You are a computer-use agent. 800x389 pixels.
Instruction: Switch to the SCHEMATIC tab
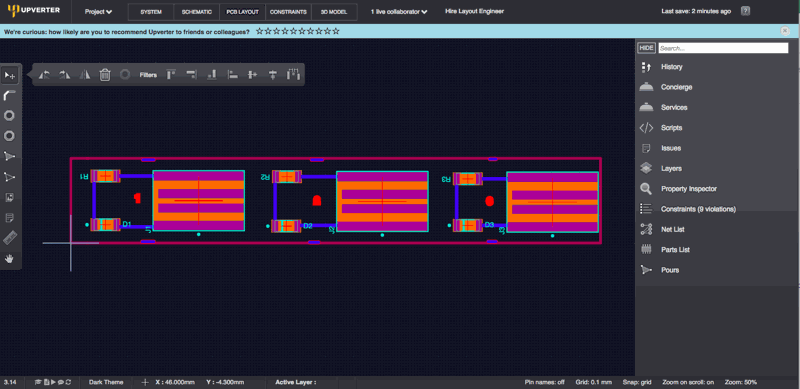click(x=196, y=12)
